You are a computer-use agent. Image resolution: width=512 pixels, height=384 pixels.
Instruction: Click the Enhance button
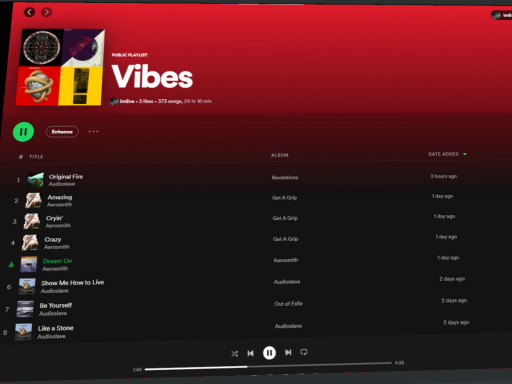tap(62, 132)
